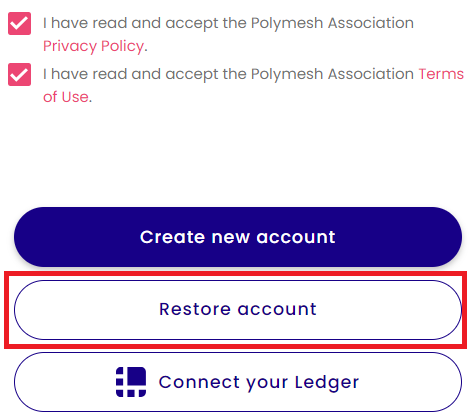Click the first "I have read and accept" label
The height and width of the screenshot is (418, 473).
click(x=228, y=23)
